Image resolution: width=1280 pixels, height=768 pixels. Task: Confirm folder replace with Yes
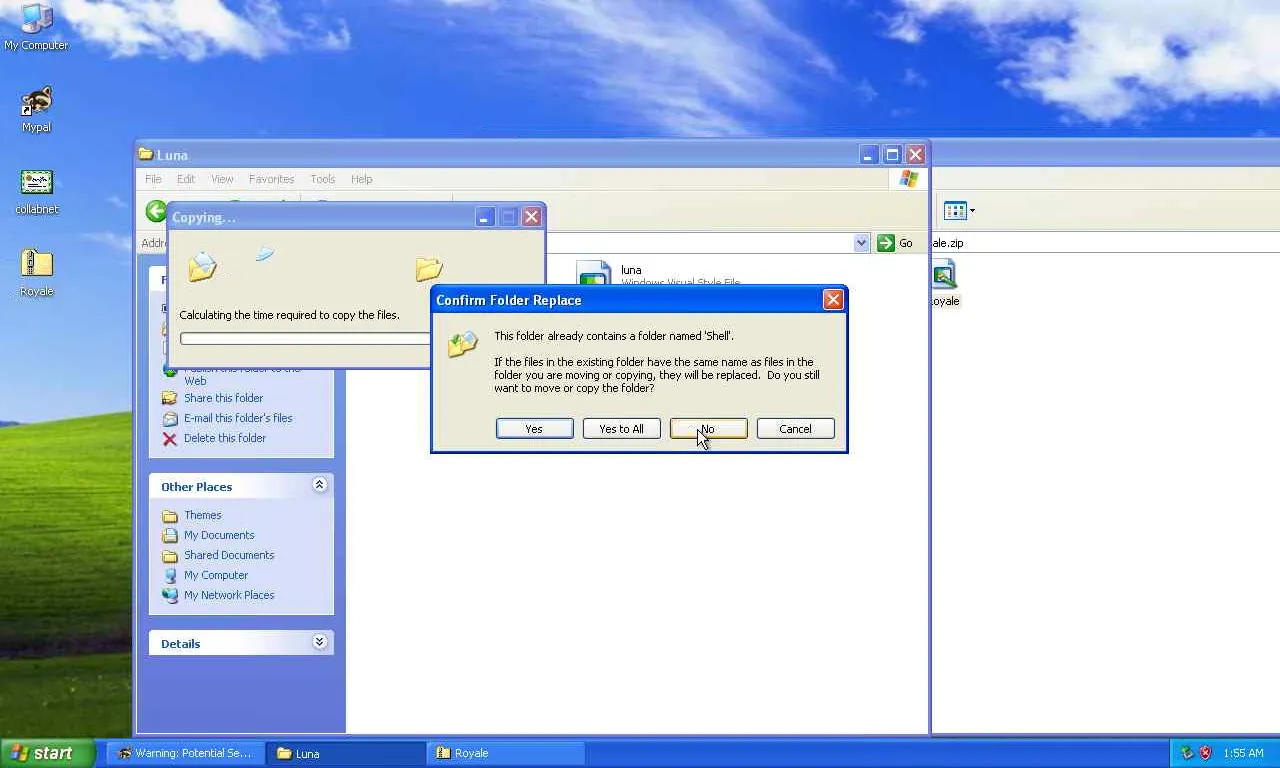coord(535,429)
